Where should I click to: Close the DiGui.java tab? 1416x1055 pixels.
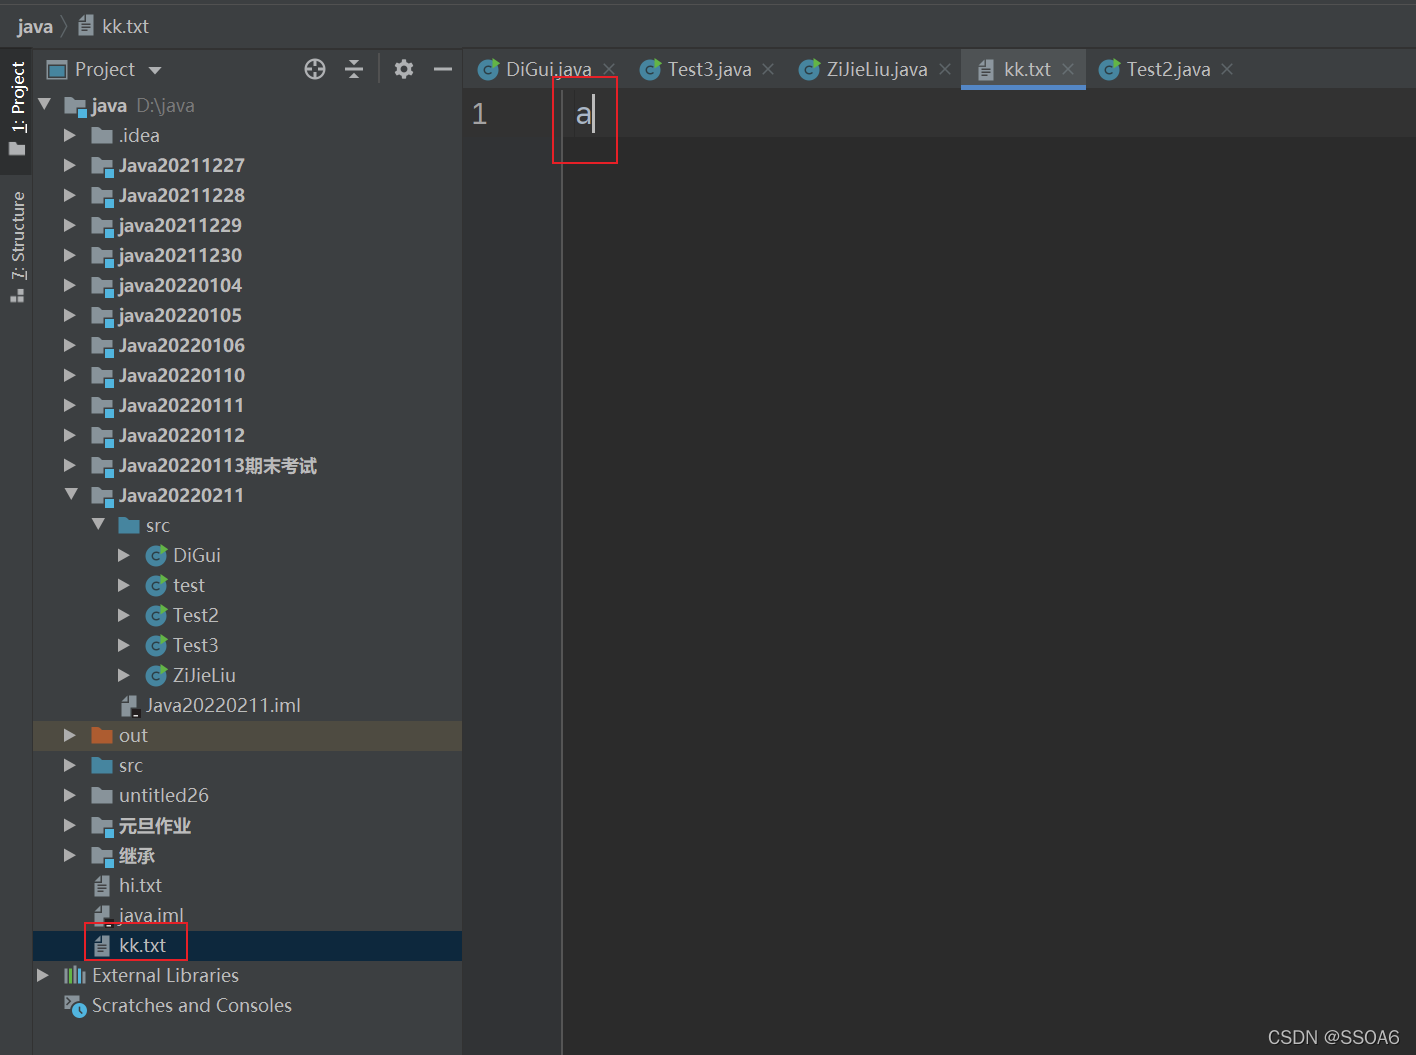point(609,69)
